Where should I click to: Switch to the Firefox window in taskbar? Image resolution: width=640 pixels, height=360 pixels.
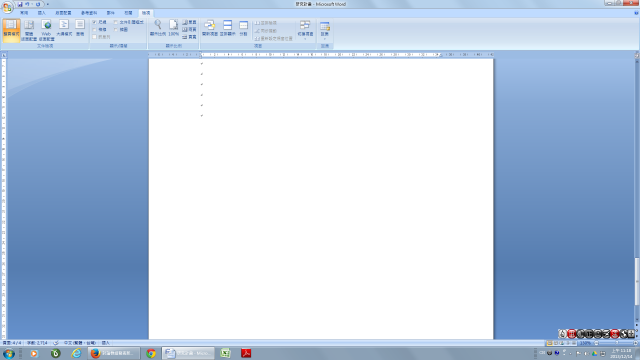114,353
